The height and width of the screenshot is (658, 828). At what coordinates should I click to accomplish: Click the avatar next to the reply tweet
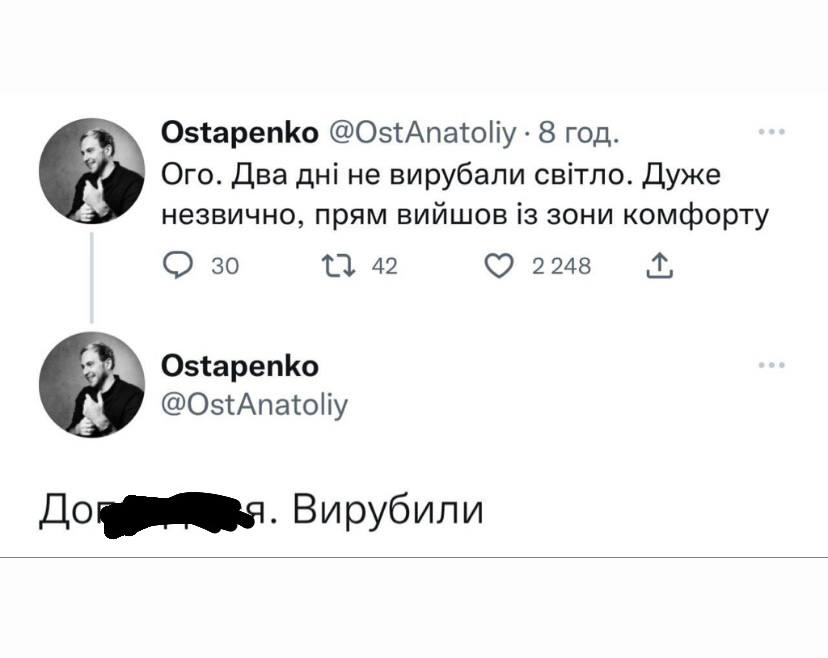[91, 384]
